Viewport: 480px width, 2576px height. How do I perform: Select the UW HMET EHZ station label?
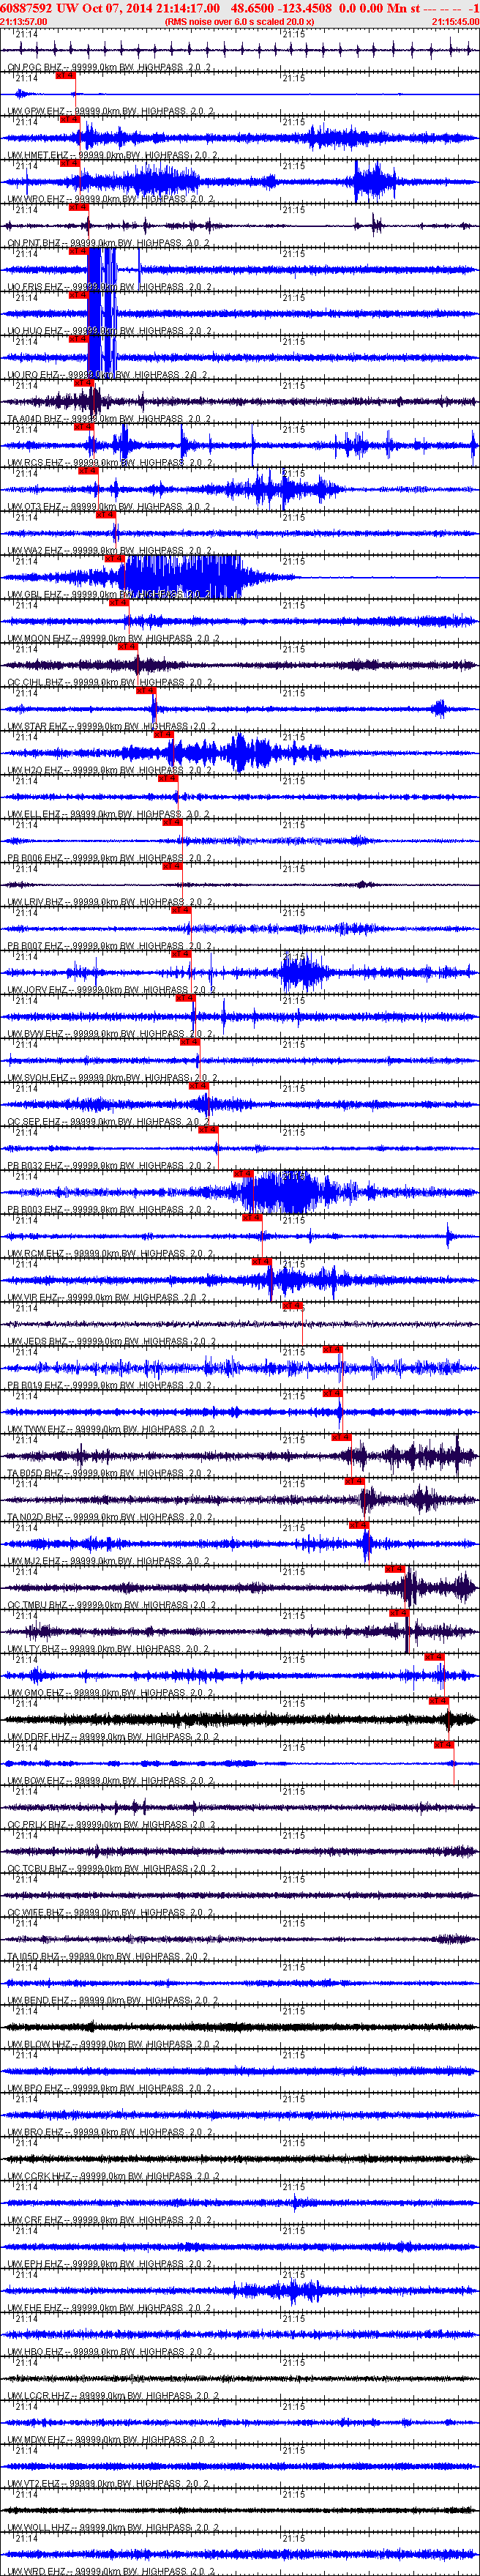[x=112, y=155]
